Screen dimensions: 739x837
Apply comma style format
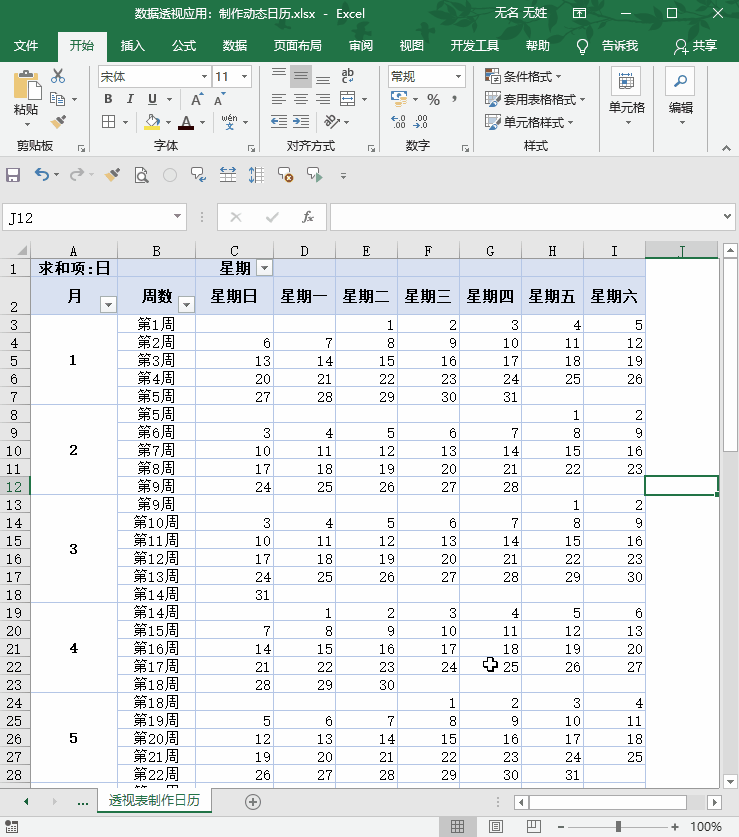[454, 99]
